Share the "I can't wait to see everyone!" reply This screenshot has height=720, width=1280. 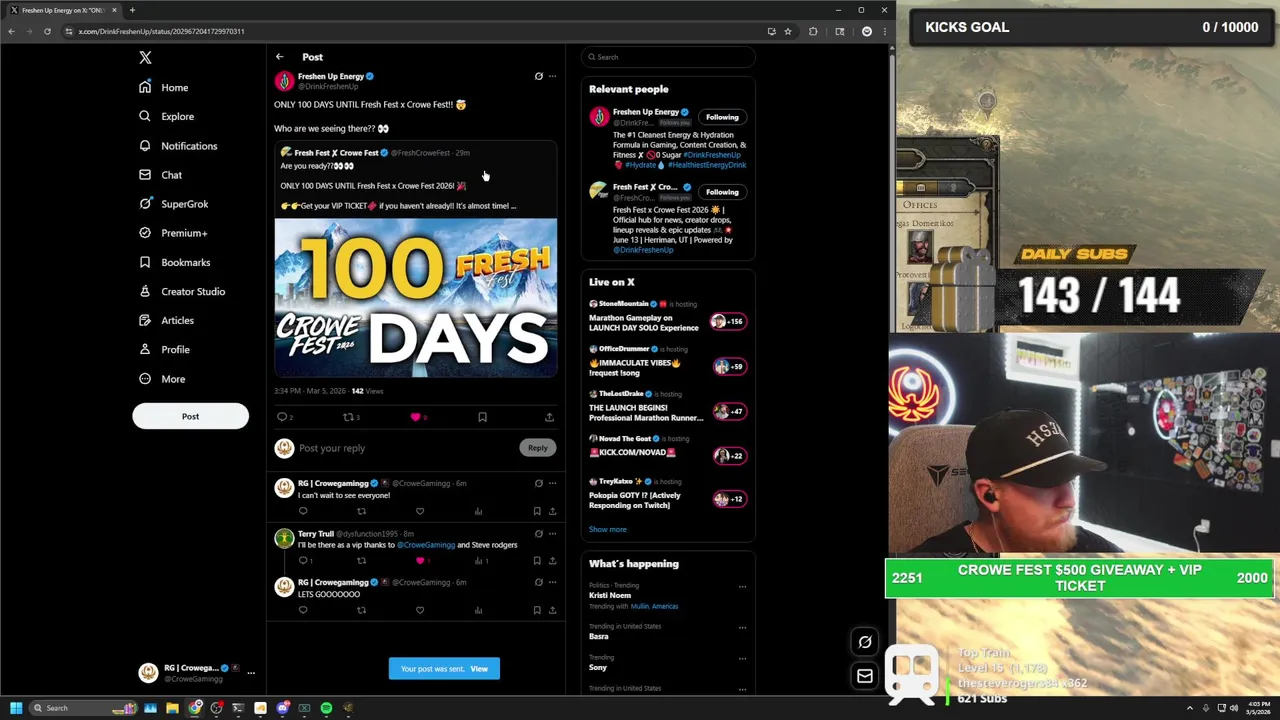tap(552, 511)
